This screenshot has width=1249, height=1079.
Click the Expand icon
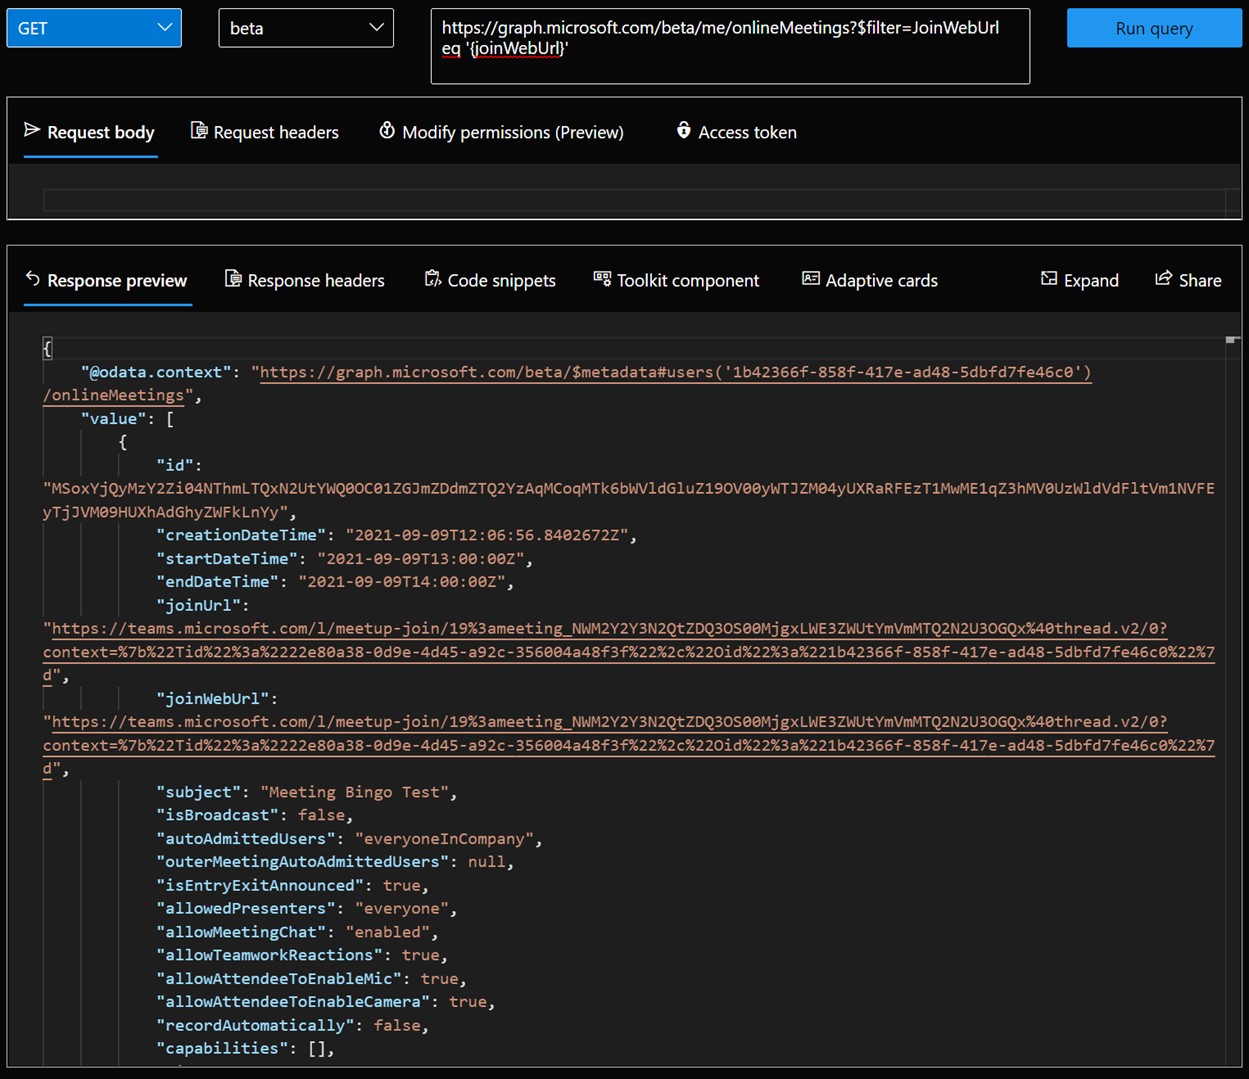(x=1049, y=278)
